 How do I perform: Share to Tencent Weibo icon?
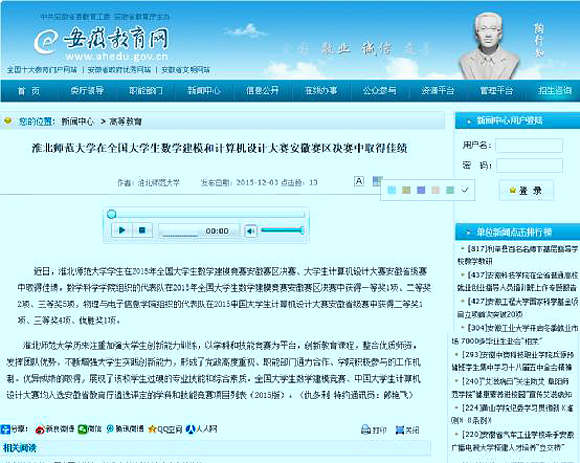(x=110, y=429)
